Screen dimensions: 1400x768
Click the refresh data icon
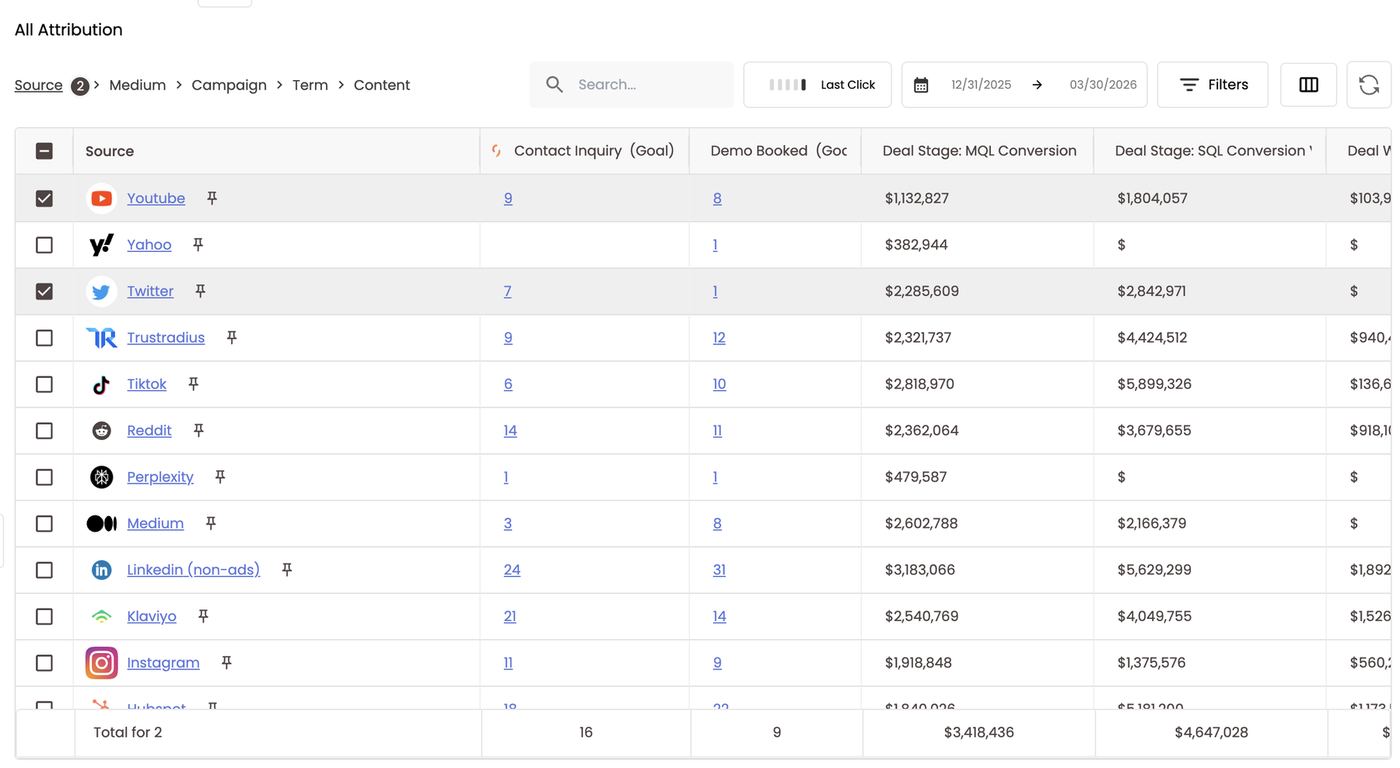click(x=1369, y=85)
